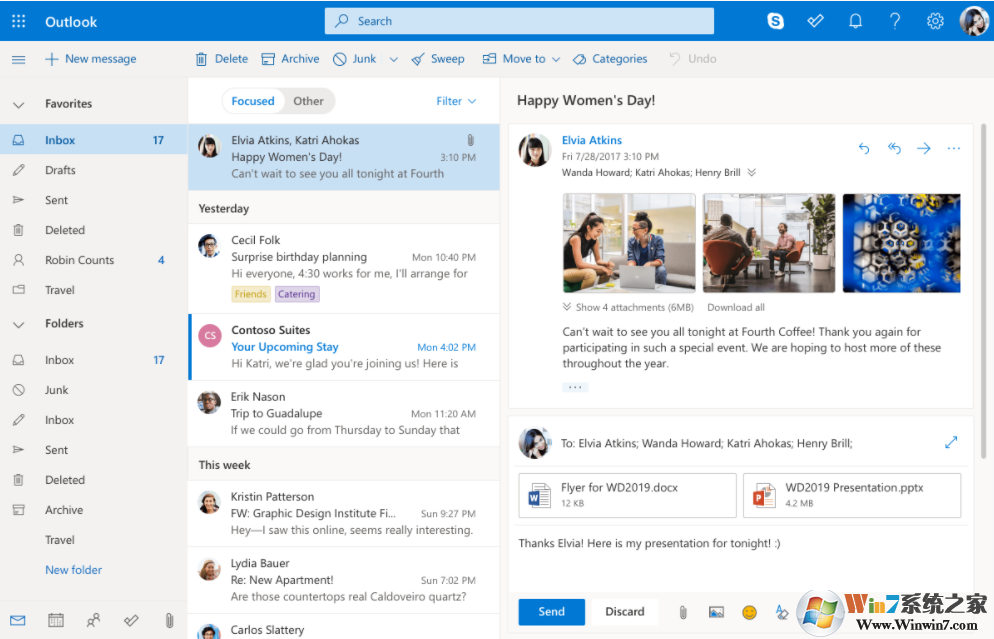This screenshot has width=994, height=639.
Task: Attach a file to the reply
Action: tap(683, 612)
